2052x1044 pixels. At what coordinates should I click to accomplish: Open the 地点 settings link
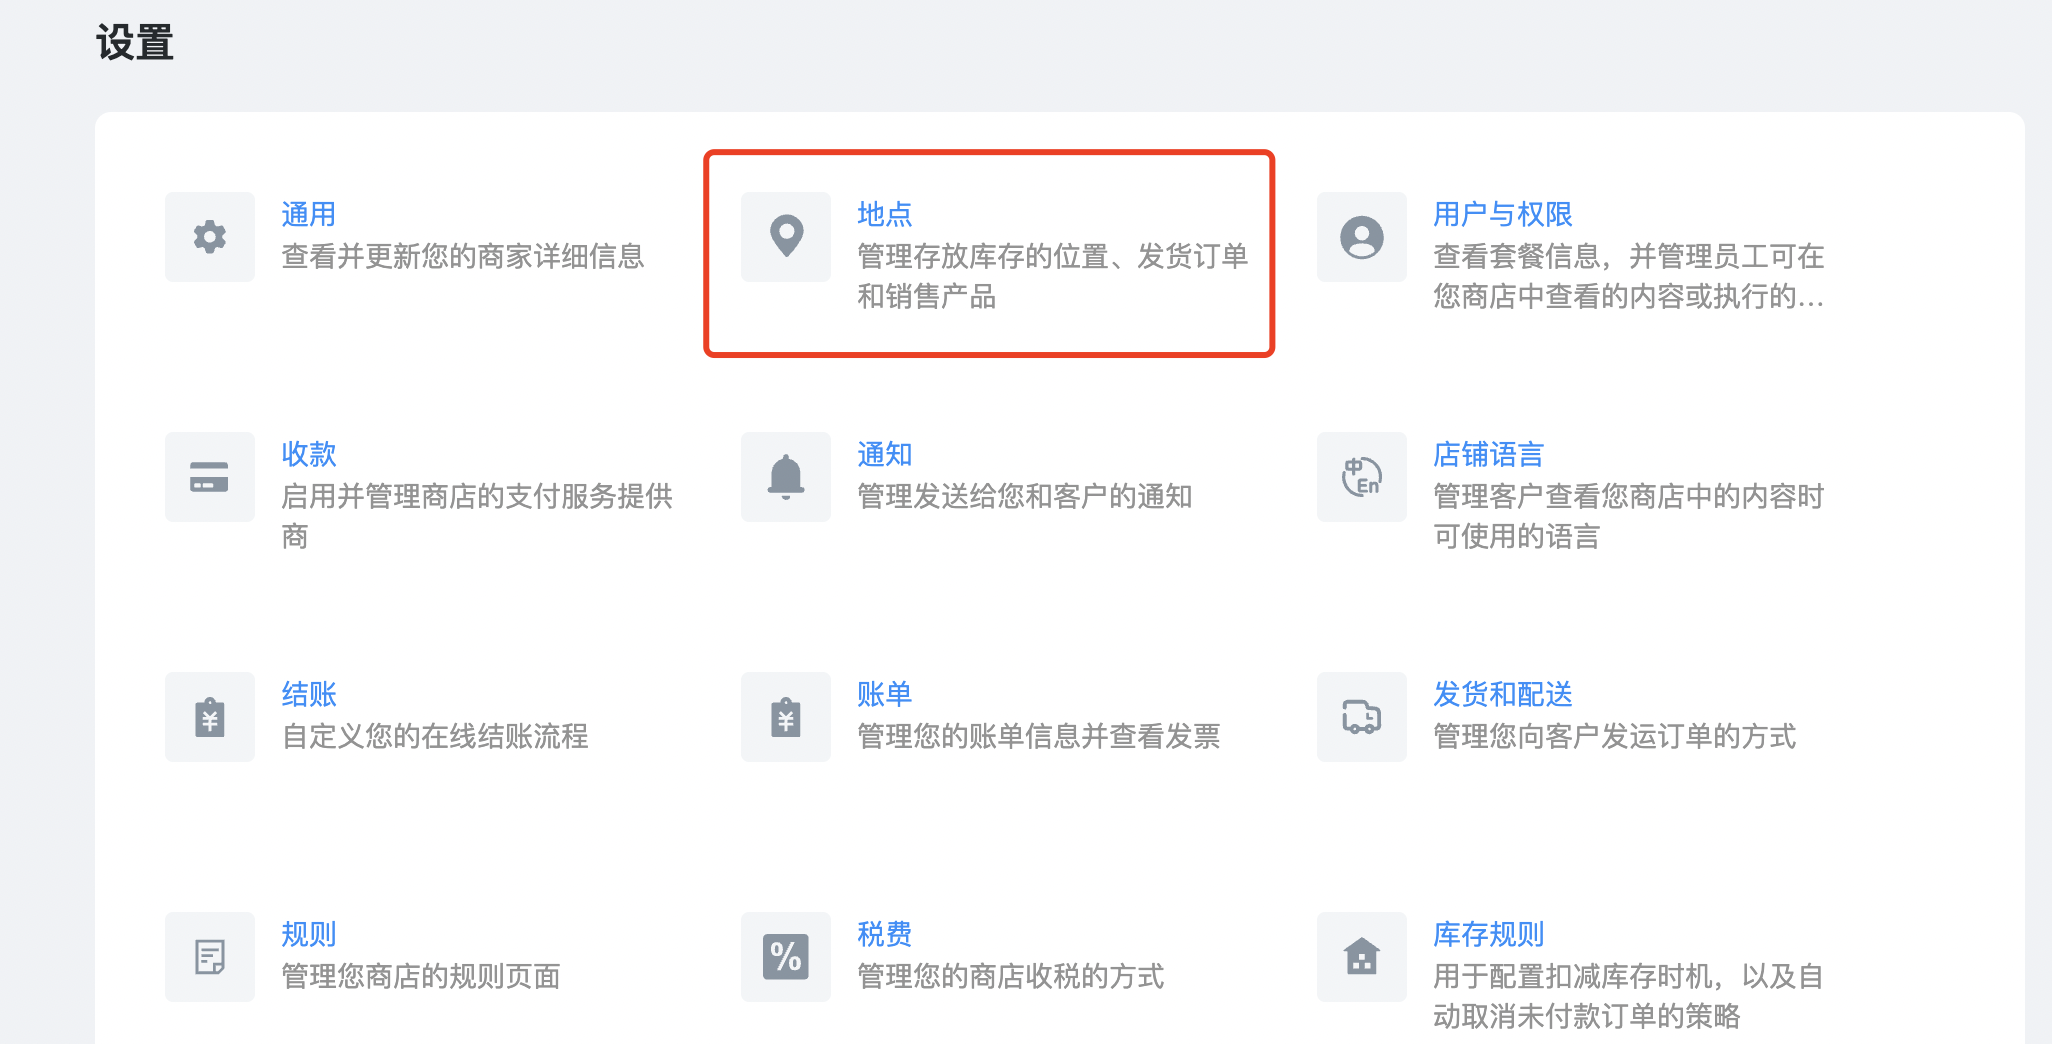(x=884, y=214)
